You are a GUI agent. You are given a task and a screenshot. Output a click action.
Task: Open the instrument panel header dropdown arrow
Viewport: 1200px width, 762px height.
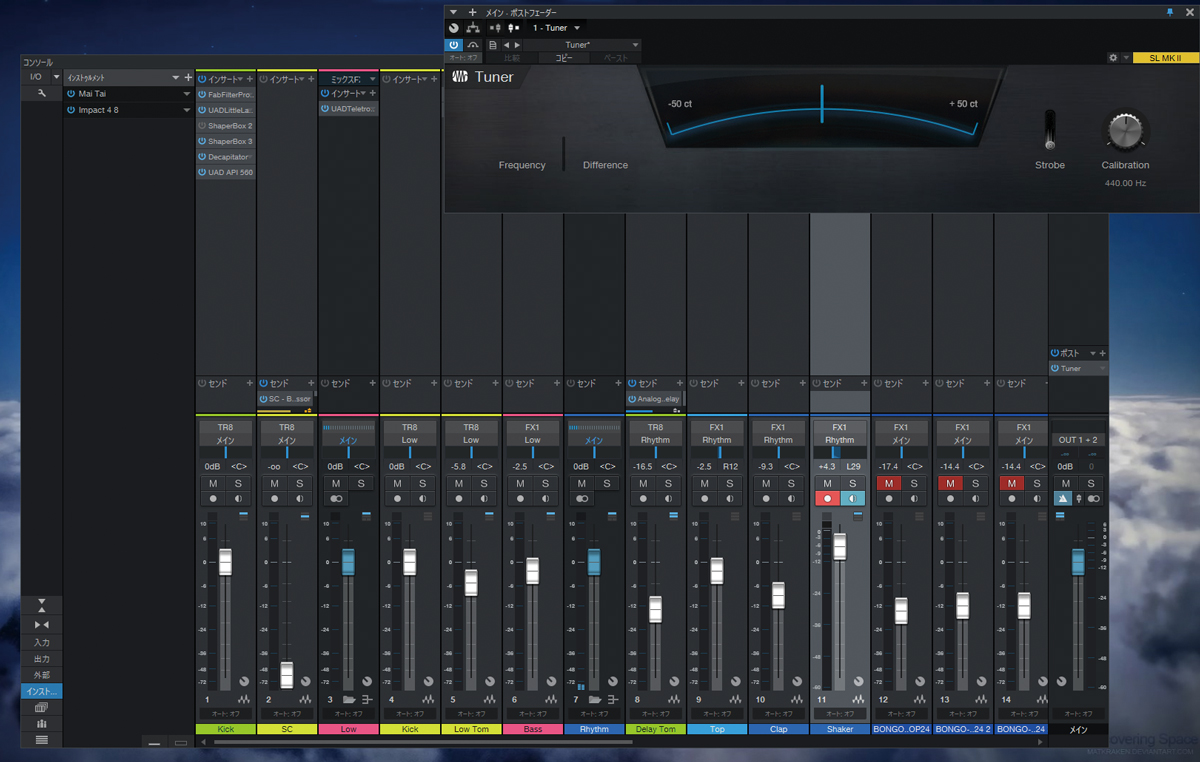tap(176, 78)
